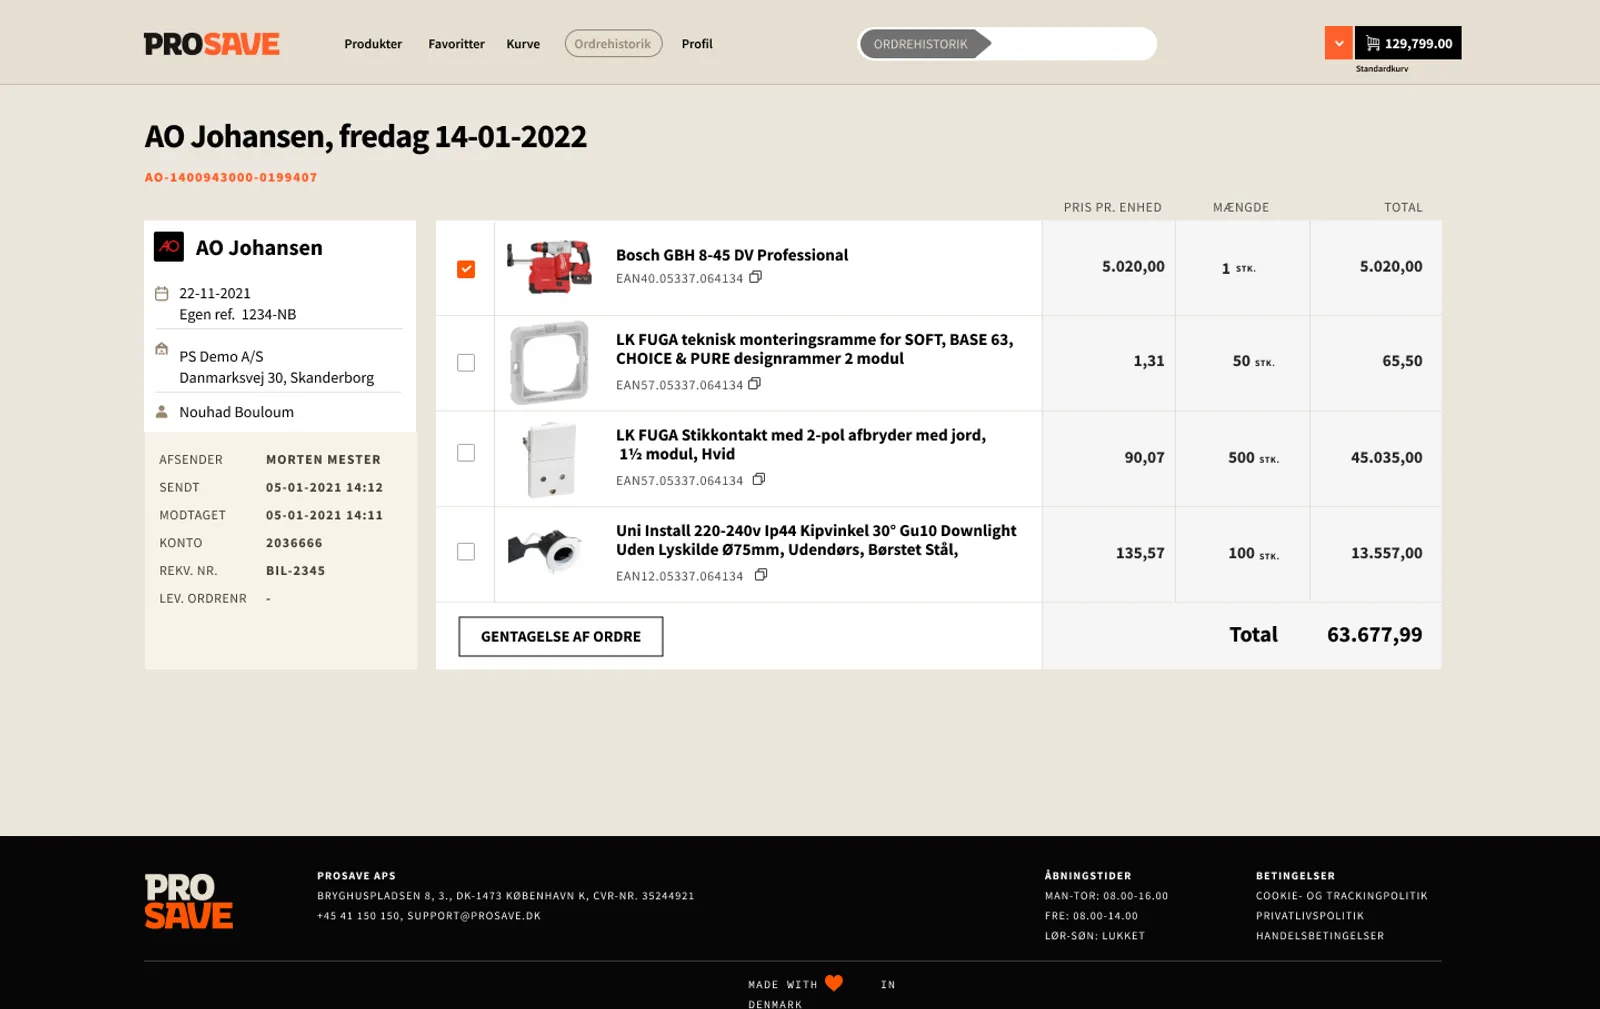Click account number 2036666

[x=294, y=543]
